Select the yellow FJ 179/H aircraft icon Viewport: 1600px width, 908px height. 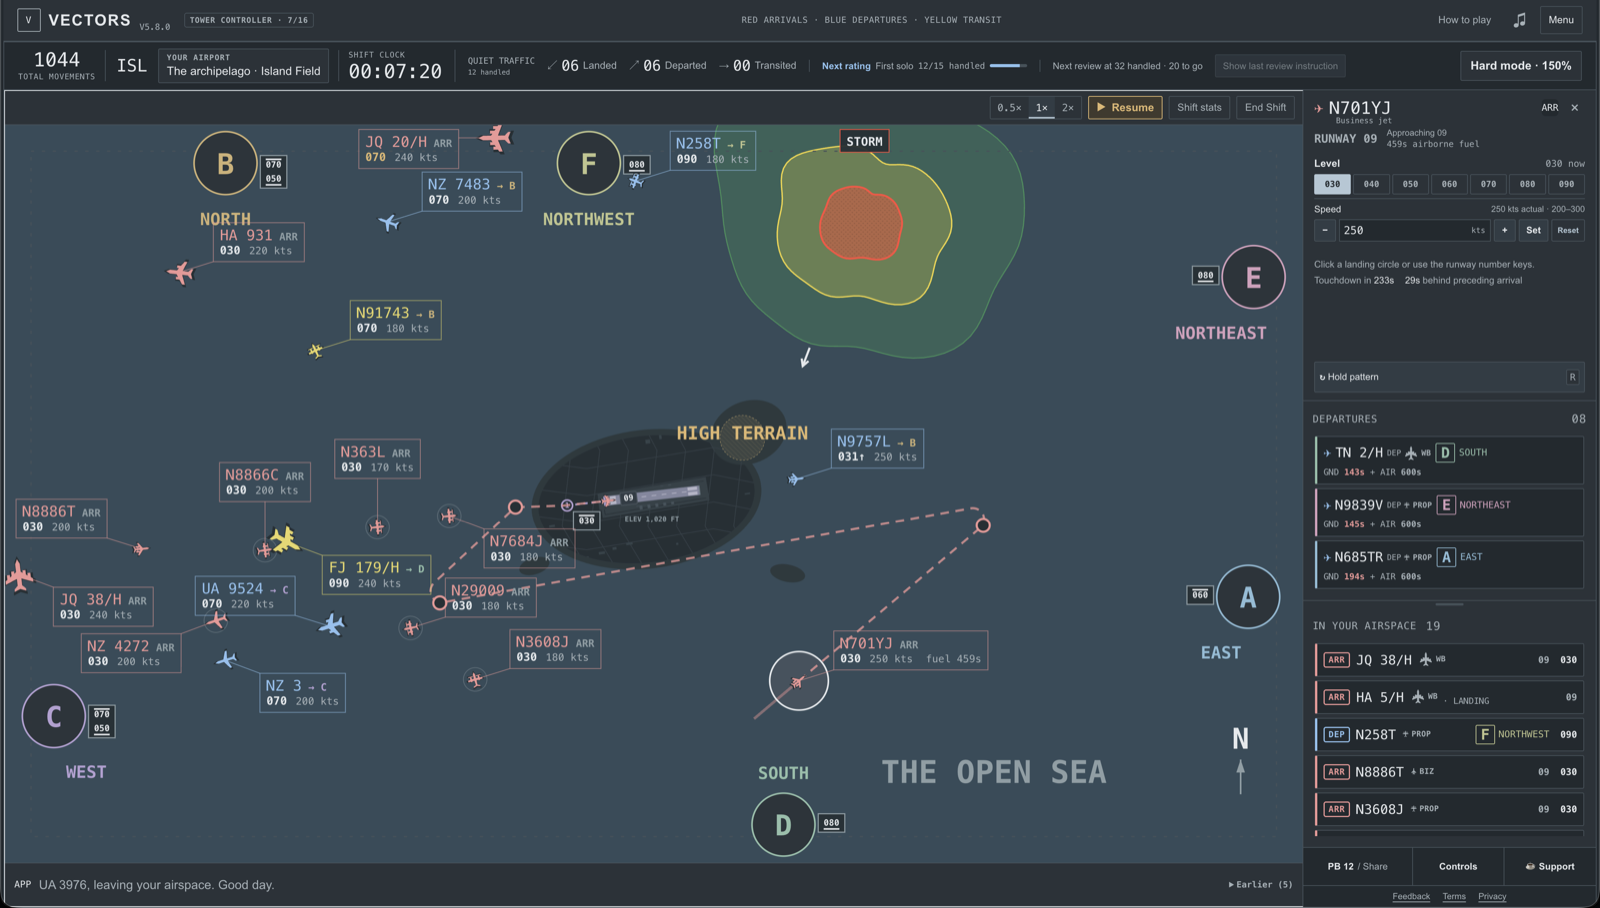285,540
